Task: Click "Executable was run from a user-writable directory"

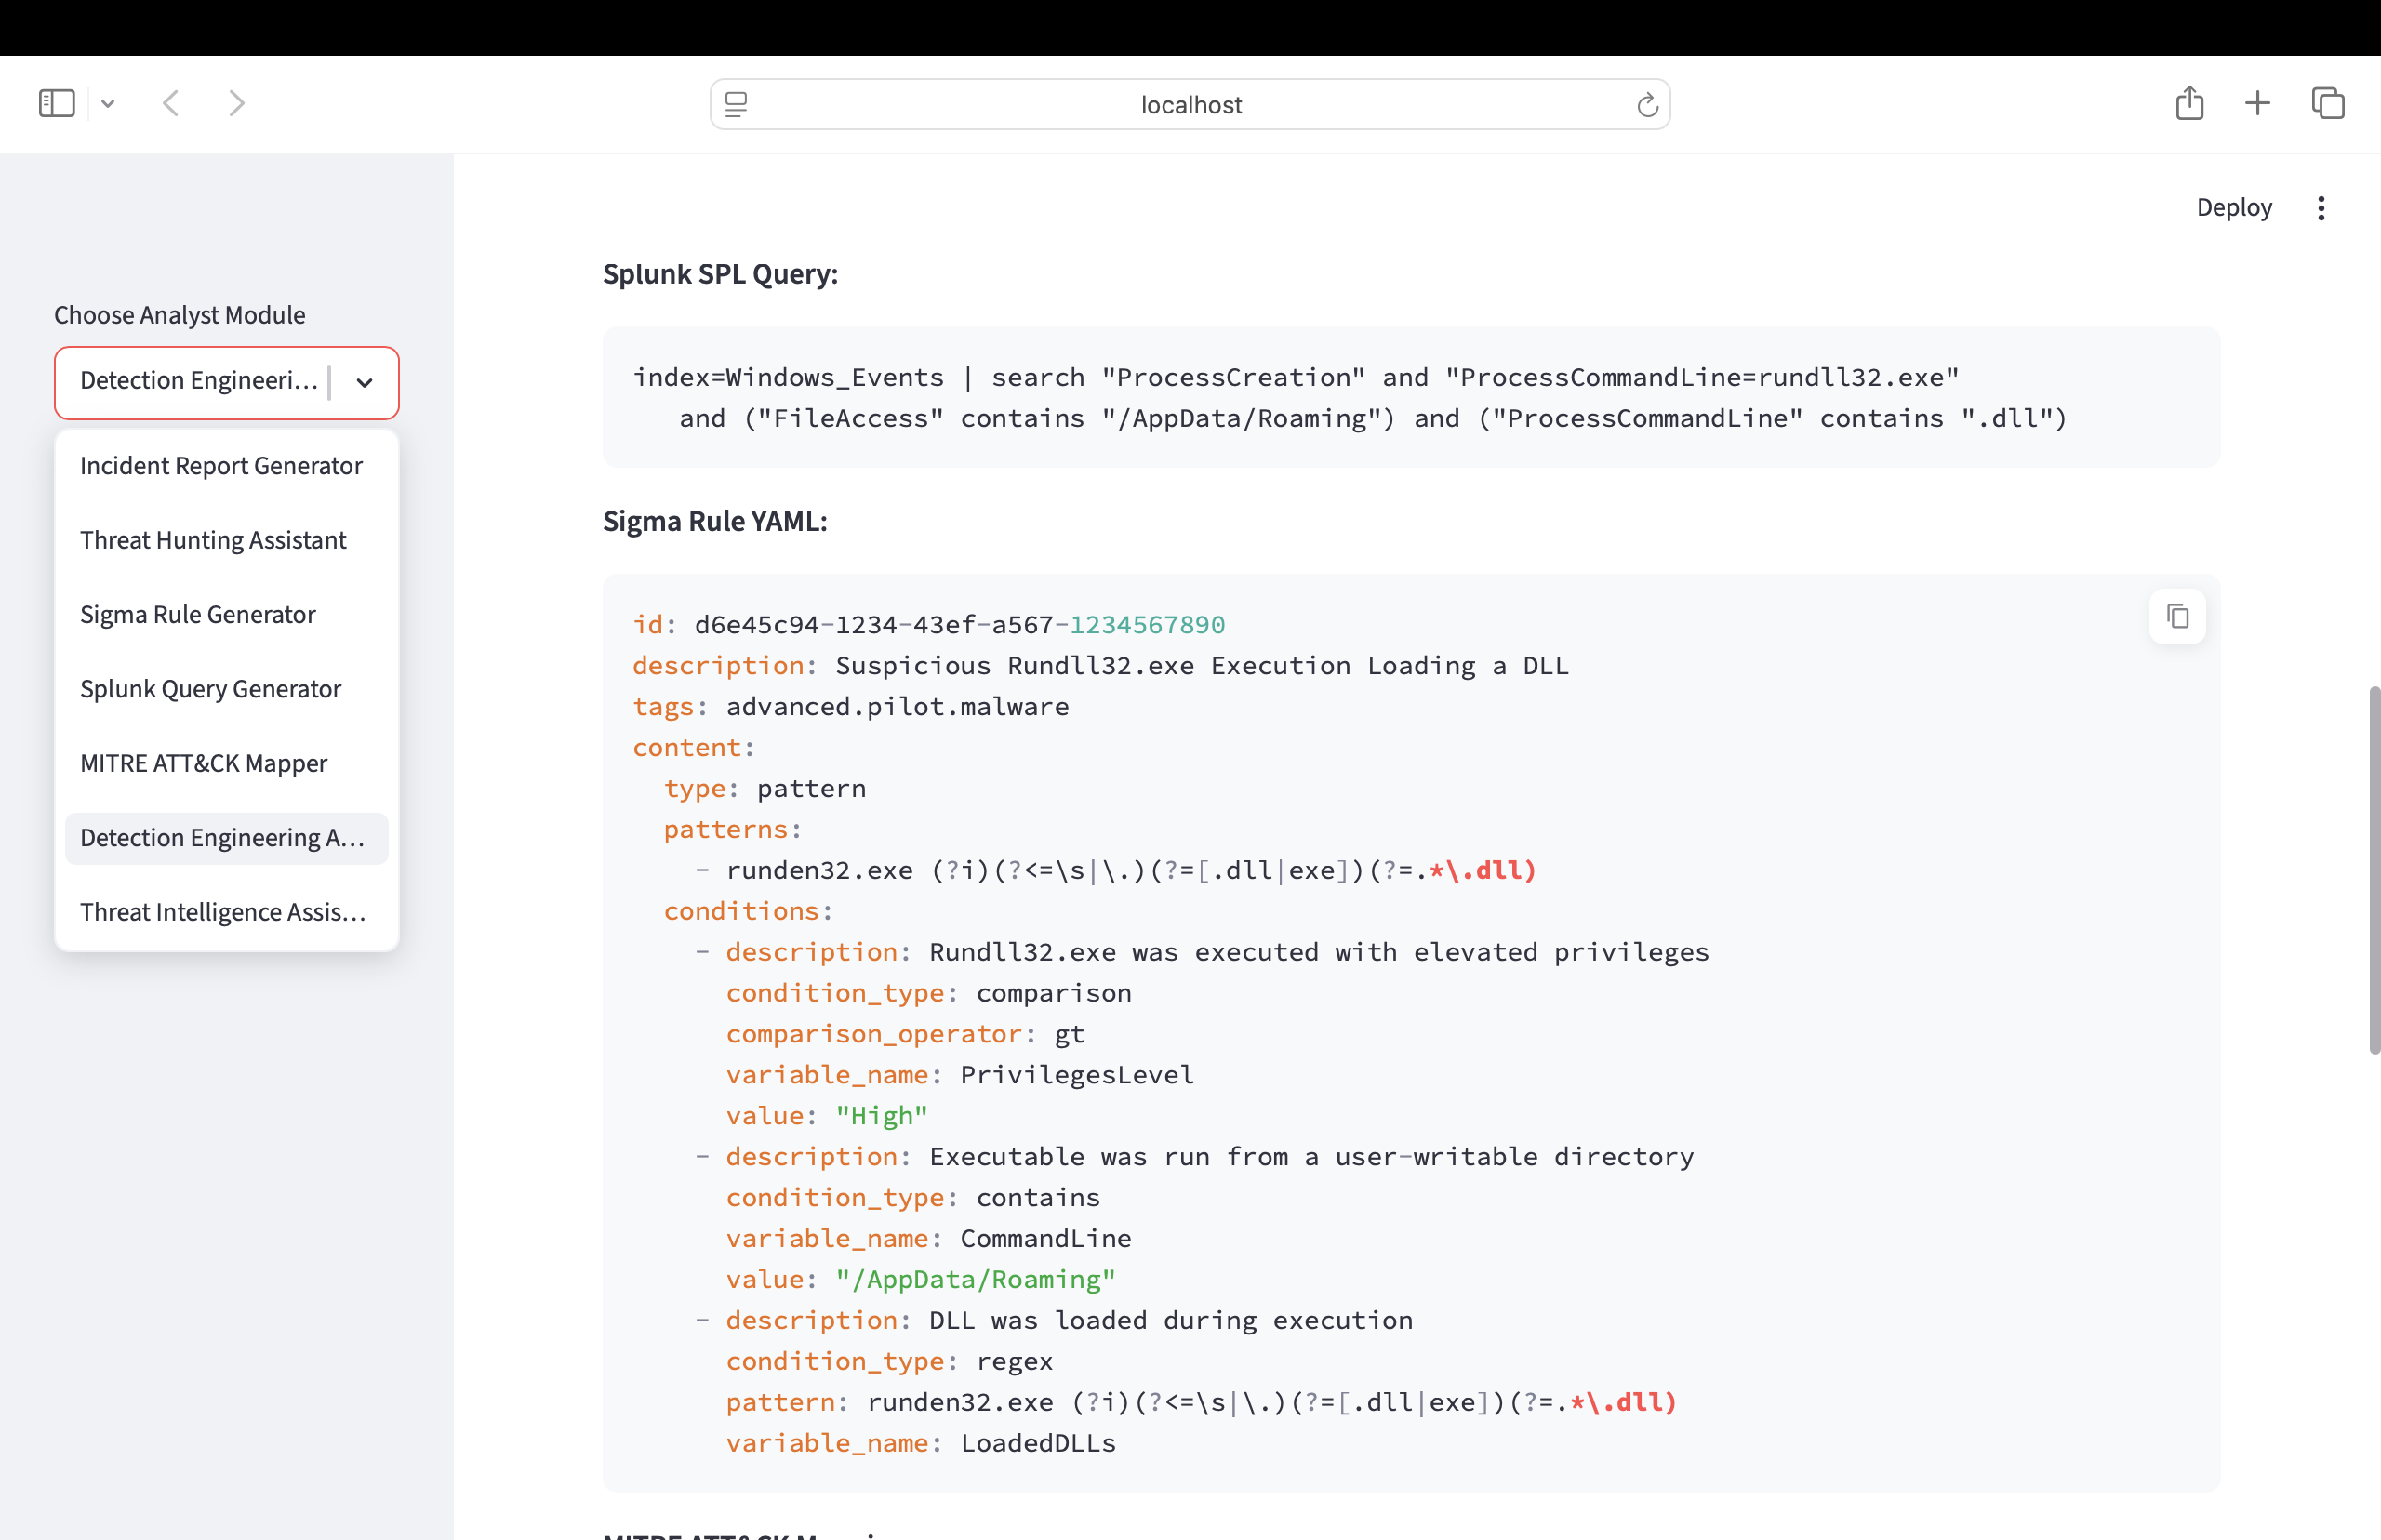Action: (x=1312, y=1156)
